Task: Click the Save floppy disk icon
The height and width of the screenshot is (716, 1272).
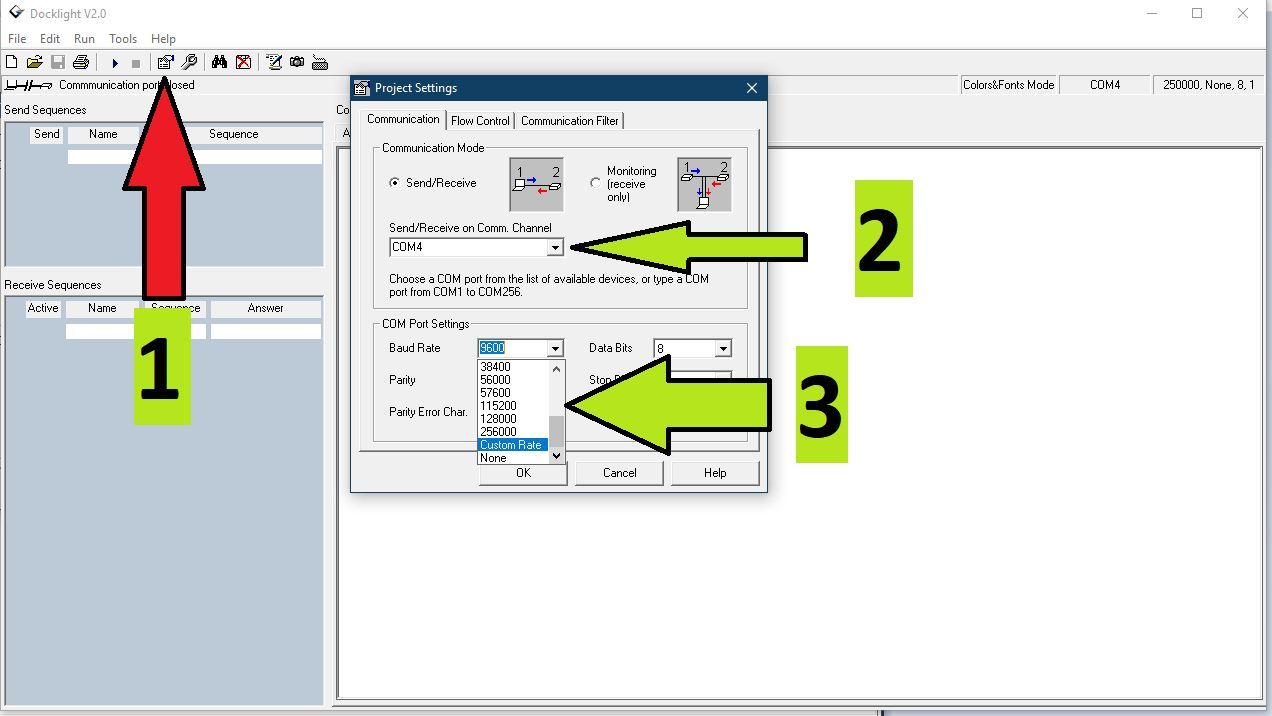Action: click(58, 62)
